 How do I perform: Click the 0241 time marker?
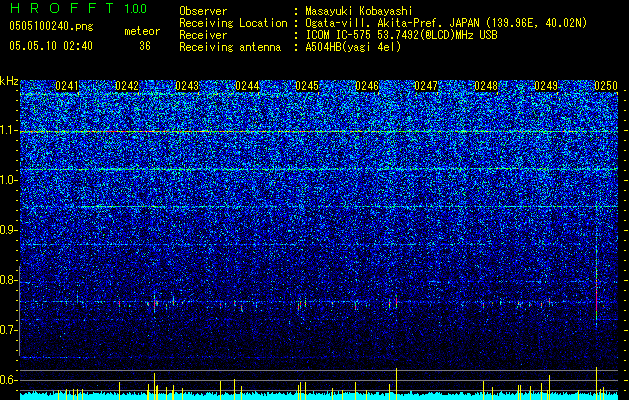click(67, 86)
